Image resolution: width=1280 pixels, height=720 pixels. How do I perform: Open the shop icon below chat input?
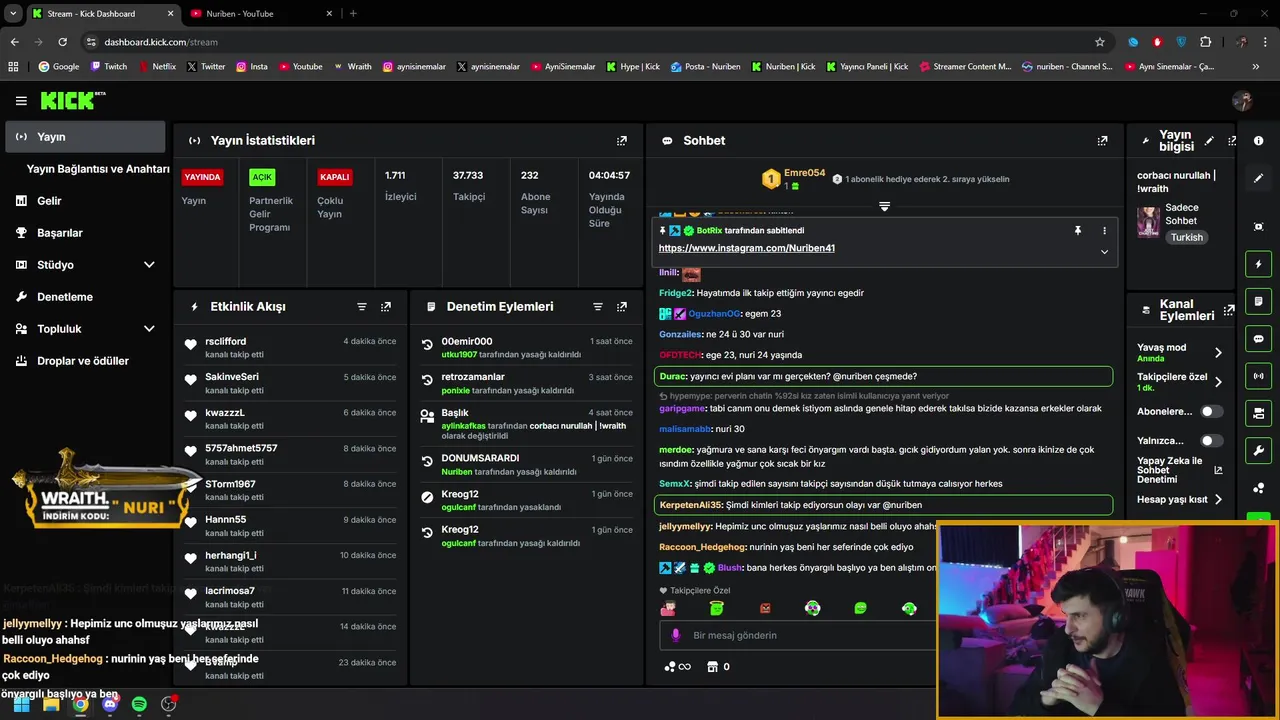tap(712, 666)
